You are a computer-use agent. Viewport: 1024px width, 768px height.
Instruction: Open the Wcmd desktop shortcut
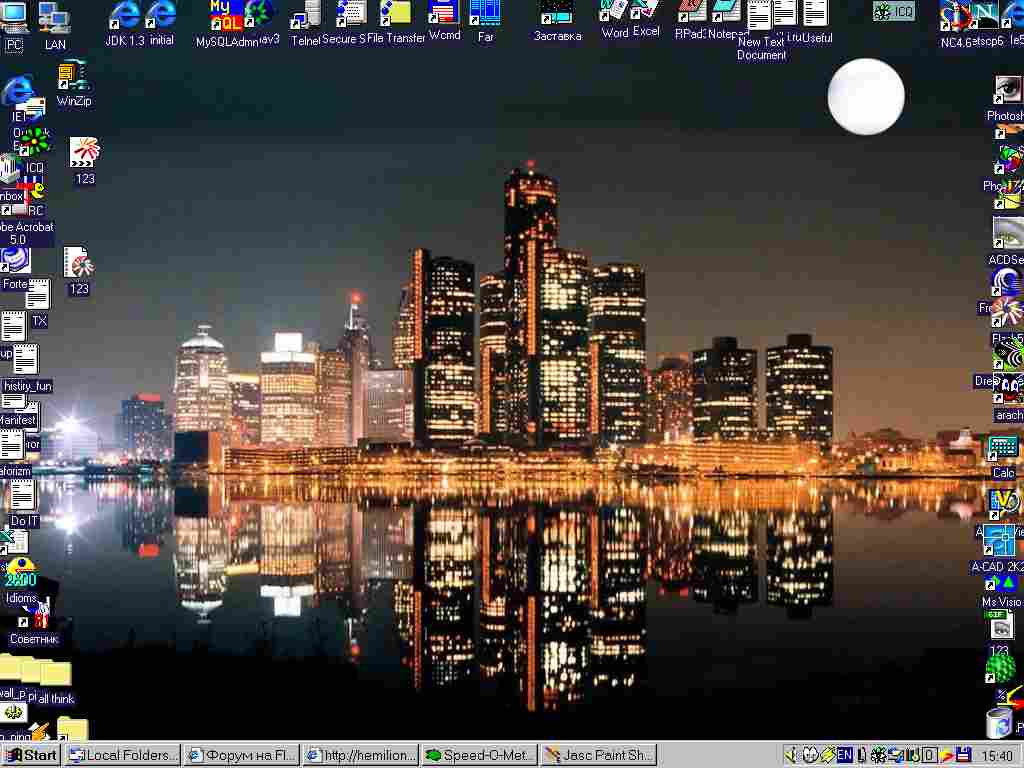tap(444, 20)
